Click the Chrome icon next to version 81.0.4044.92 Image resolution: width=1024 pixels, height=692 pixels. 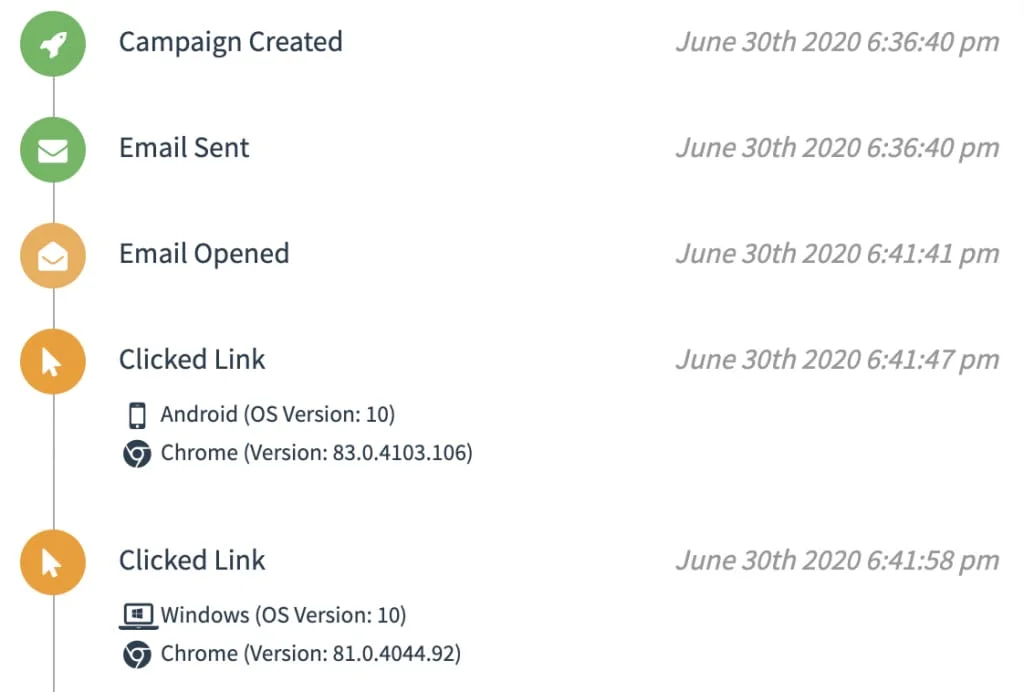pos(137,654)
